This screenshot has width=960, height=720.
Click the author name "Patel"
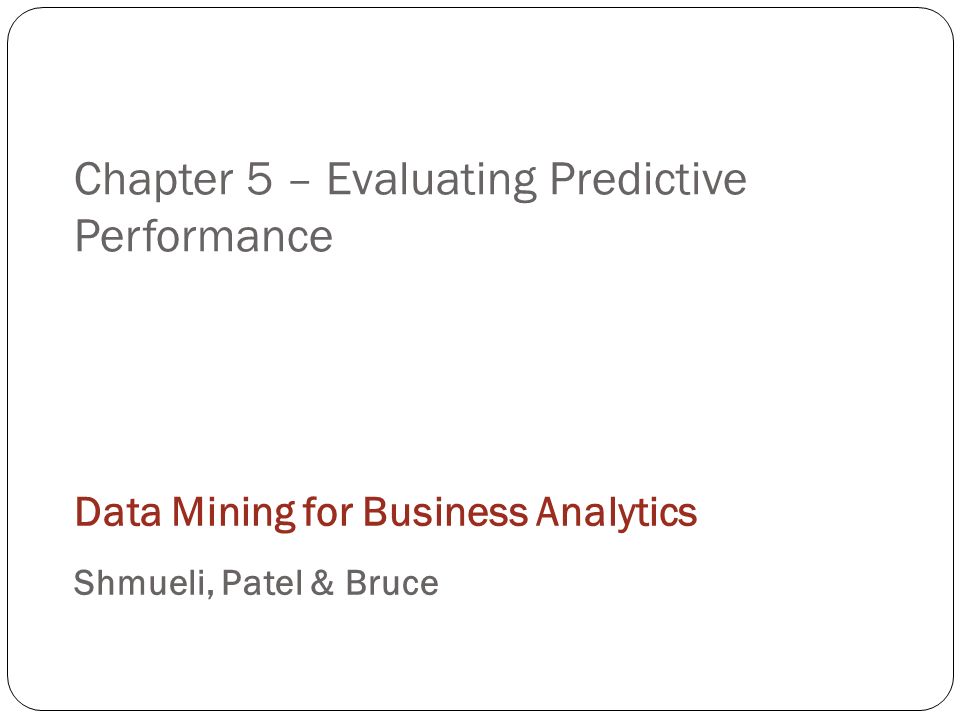[x=262, y=582]
